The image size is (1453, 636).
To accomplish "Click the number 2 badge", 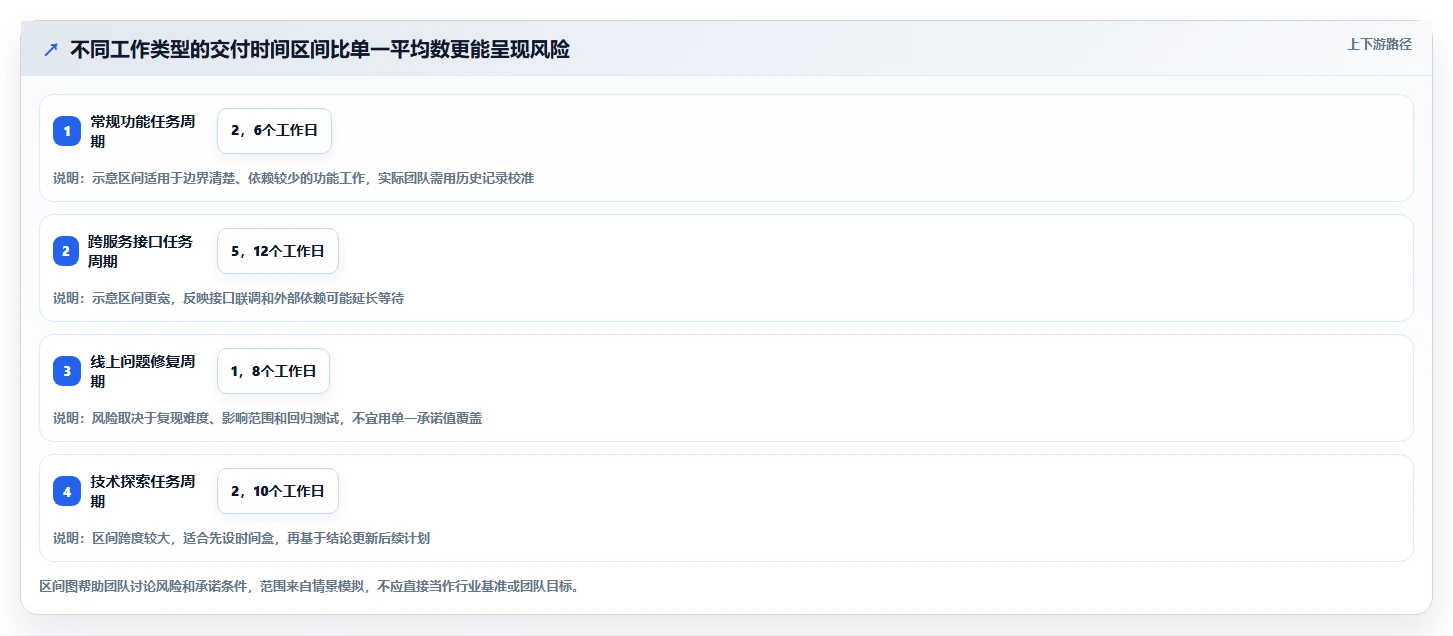I will [x=67, y=251].
